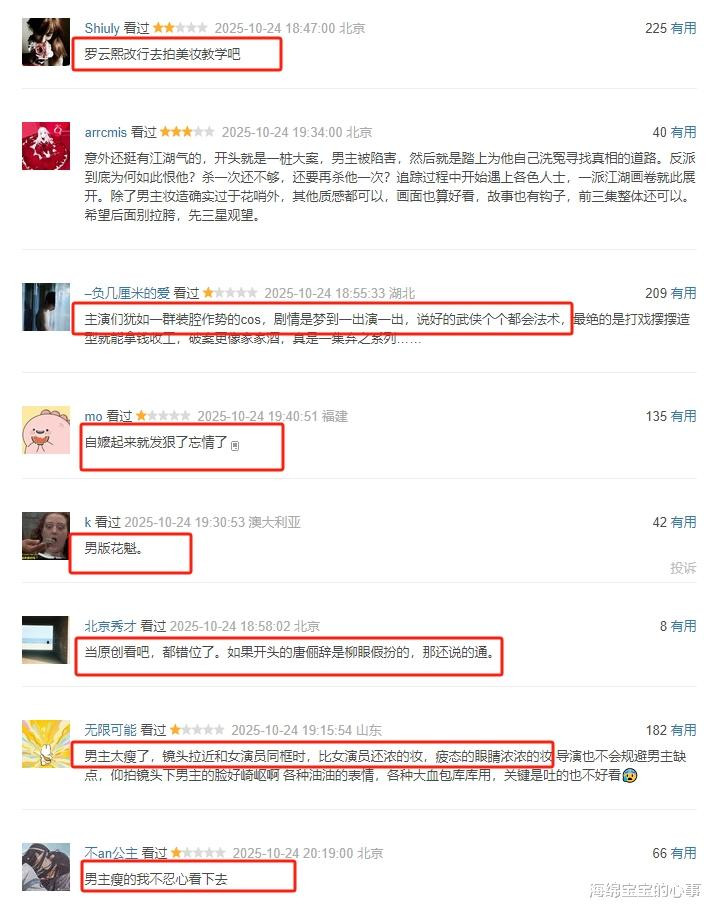The image size is (709, 909).
Task: Open the mo user's cartoon avatar
Action: 46,430
